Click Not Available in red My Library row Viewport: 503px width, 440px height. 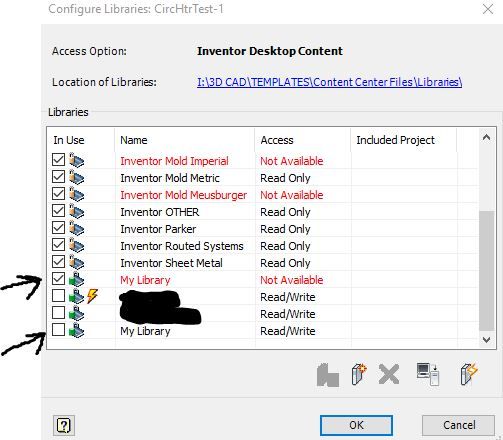point(292,280)
